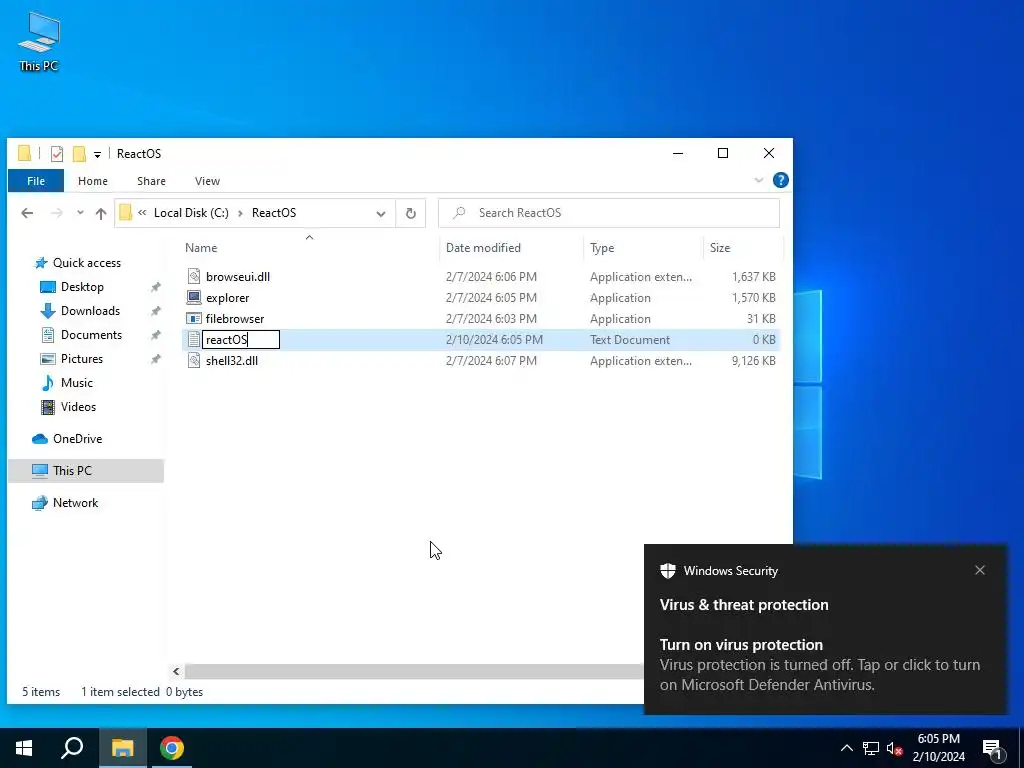Open OneDrive in navigation pane

click(x=77, y=439)
